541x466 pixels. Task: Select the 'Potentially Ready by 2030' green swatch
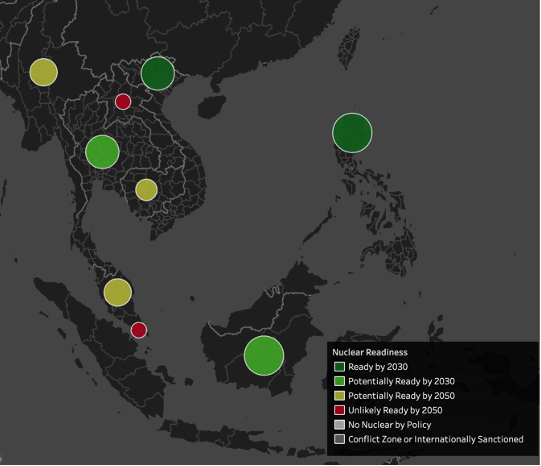tap(340, 381)
